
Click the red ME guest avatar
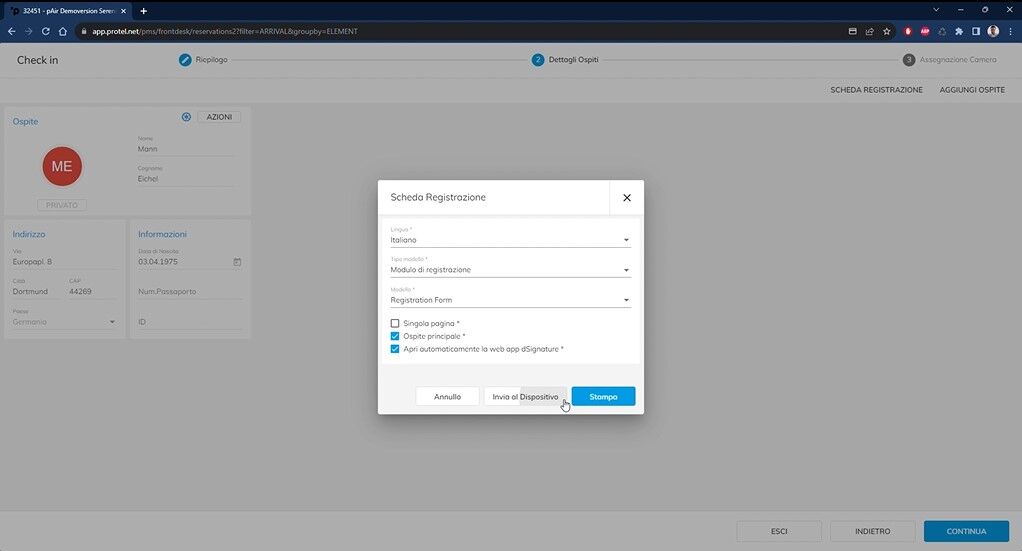coord(62,166)
